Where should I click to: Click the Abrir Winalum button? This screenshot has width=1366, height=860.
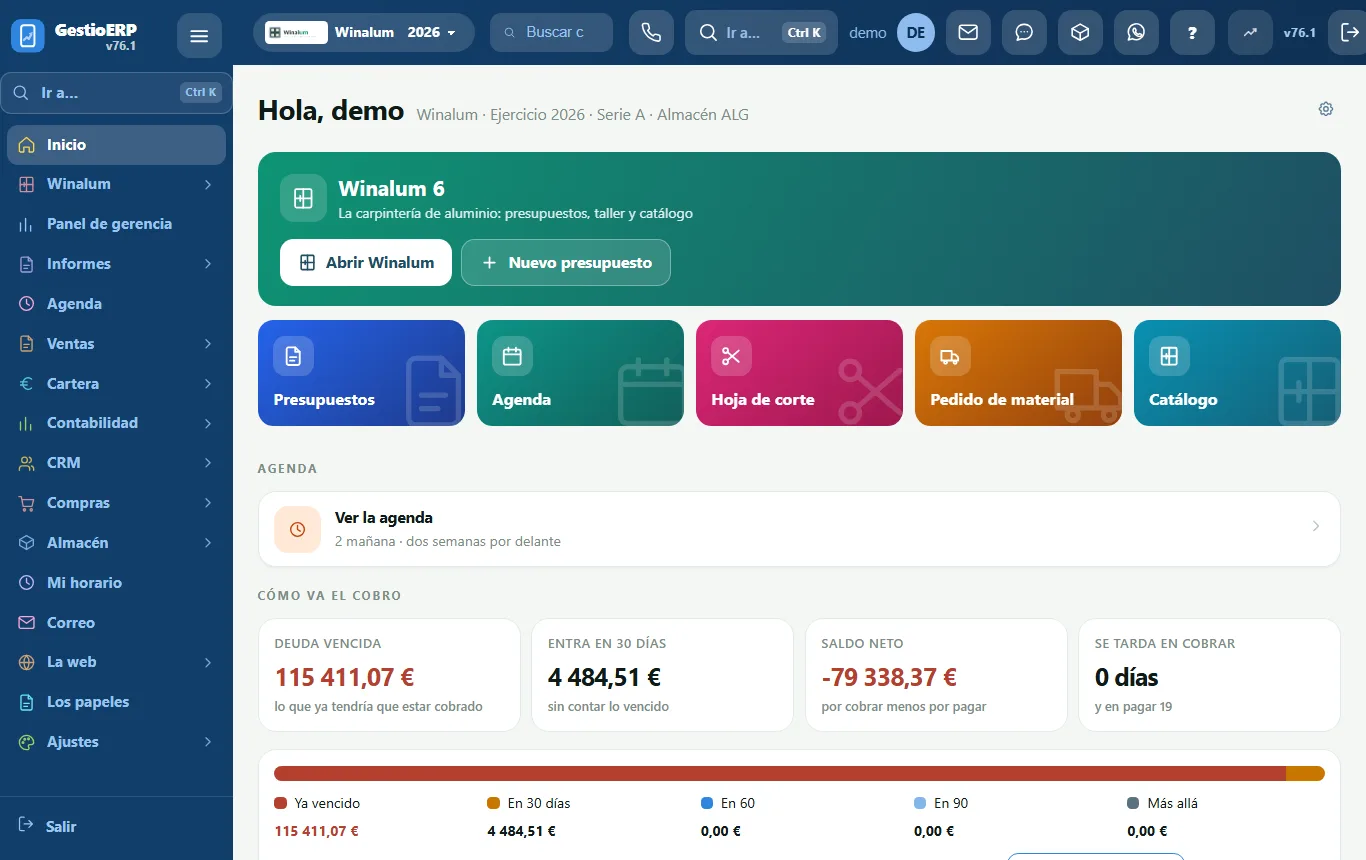366,262
